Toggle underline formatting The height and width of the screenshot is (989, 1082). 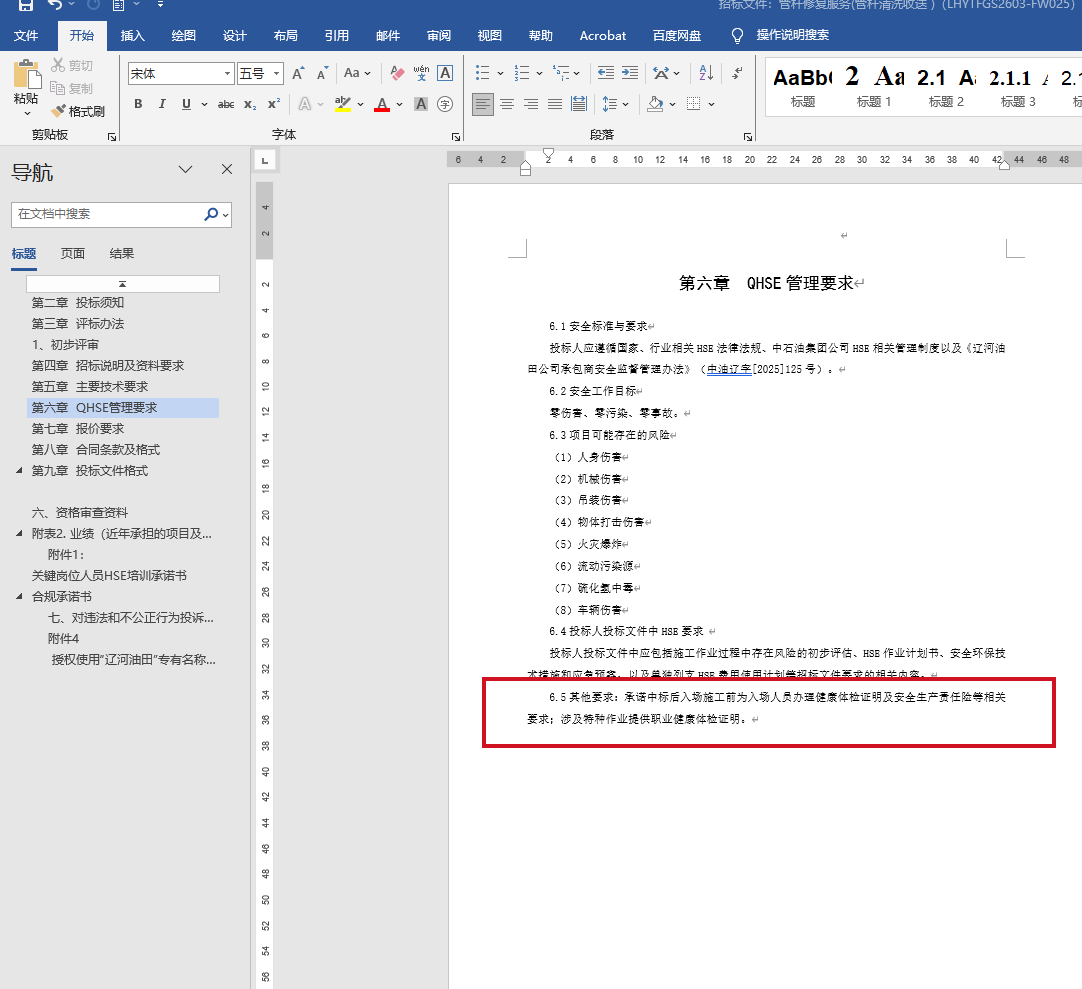pyautogui.click(x=186, y=104)
